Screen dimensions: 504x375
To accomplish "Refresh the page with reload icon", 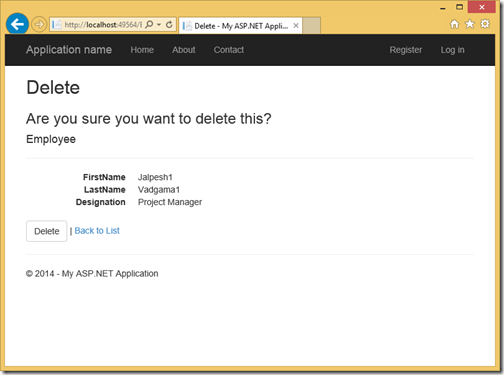I will [x=169, y=25].
